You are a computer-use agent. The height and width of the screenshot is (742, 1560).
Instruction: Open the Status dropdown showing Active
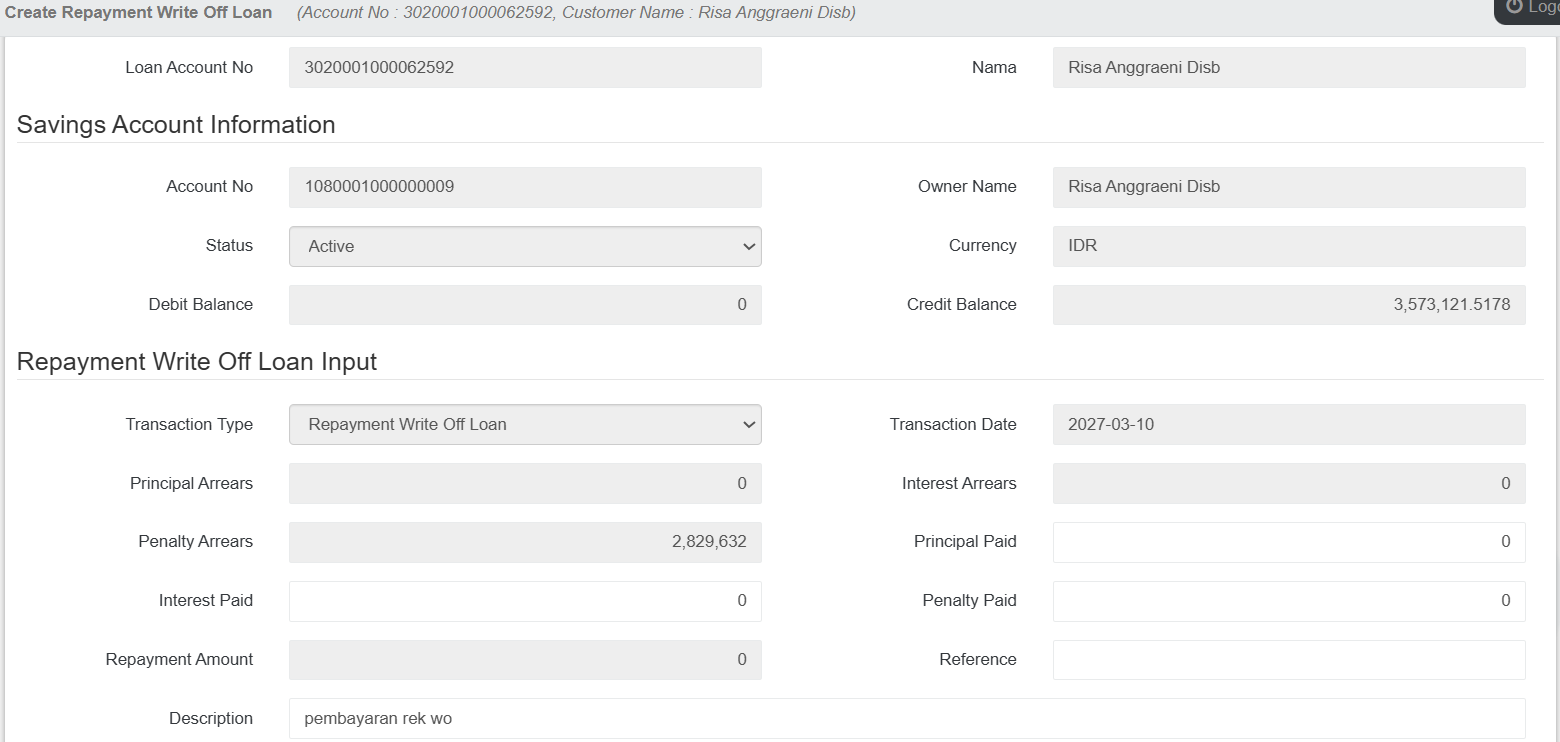click(525, 246)
